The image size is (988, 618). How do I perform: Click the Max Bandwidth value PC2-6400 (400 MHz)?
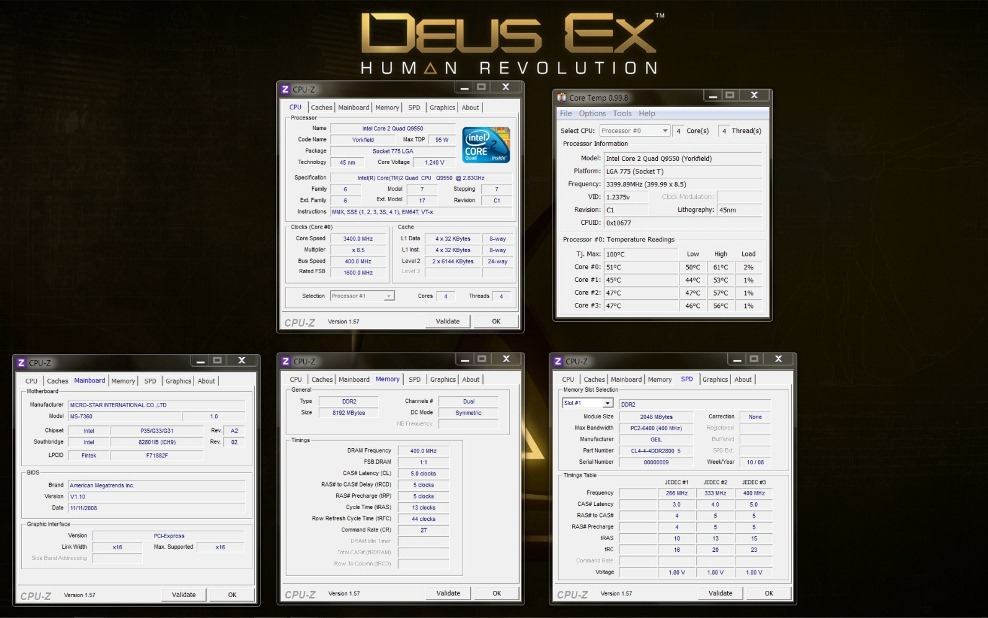pyautogui.click(x=655, y=428)
